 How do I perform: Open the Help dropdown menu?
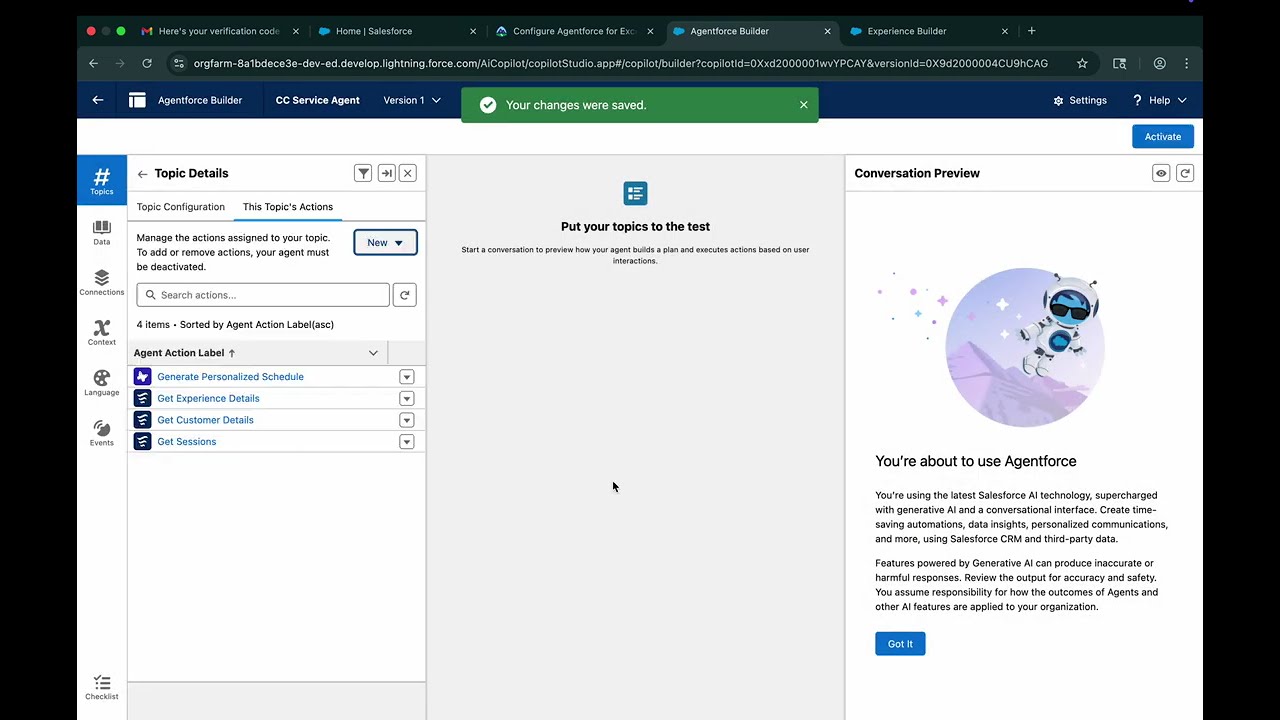(1159, 100)
